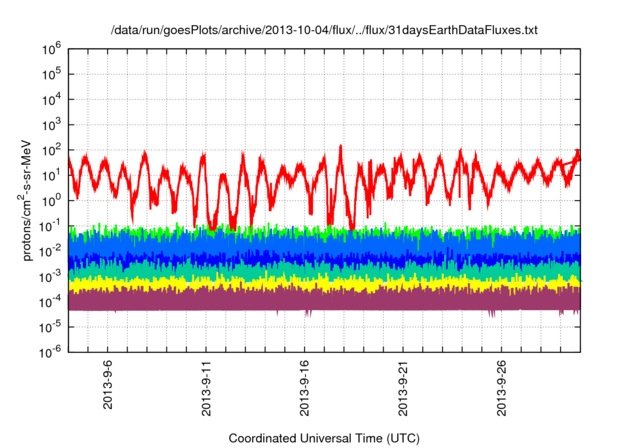Click the 10^-1 y-axis tick label

(51, 226)
